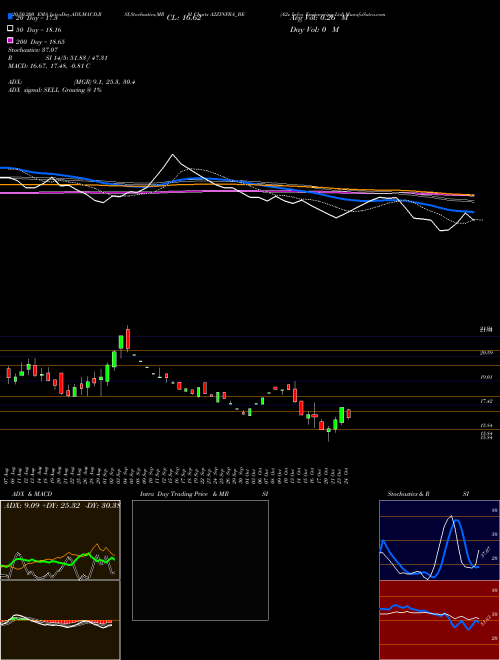Click the 'ADX & MACD' panel title
Screen dimensions: 500x660
[x=32, y=494]
